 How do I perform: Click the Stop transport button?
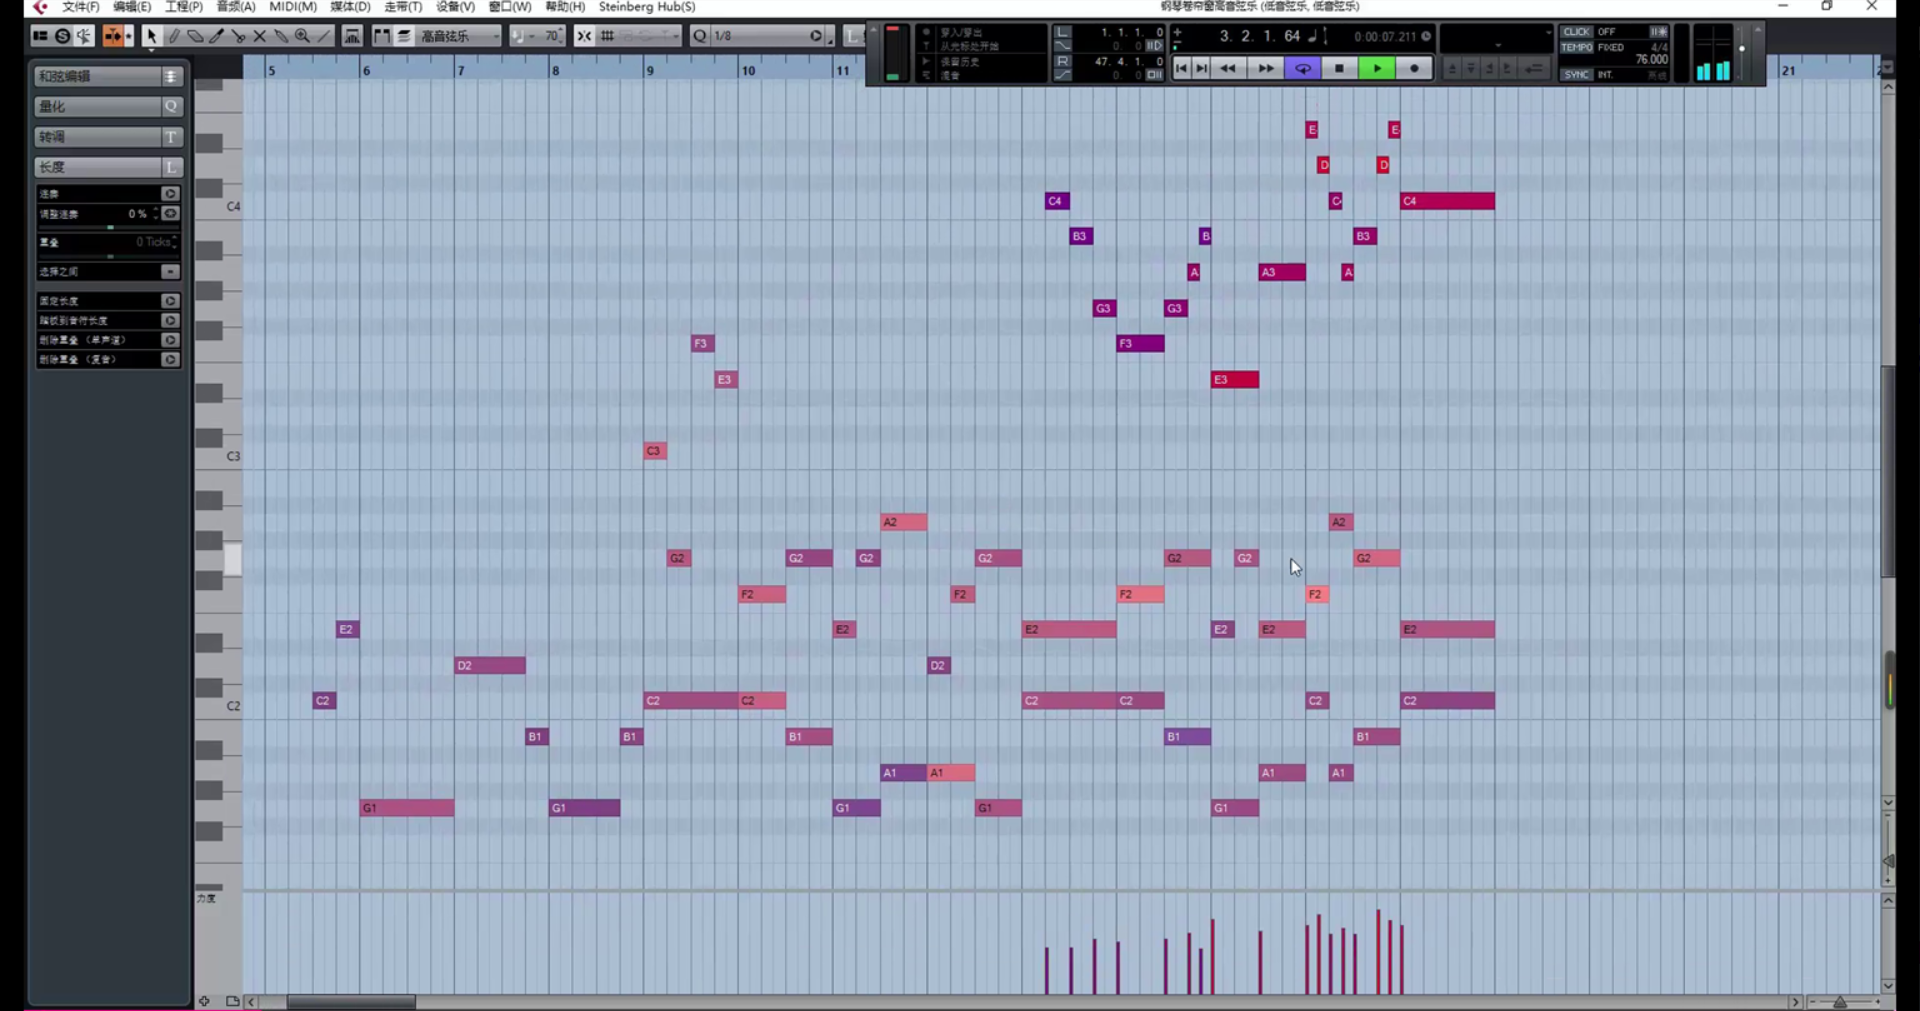click(x=1340, y=68)
